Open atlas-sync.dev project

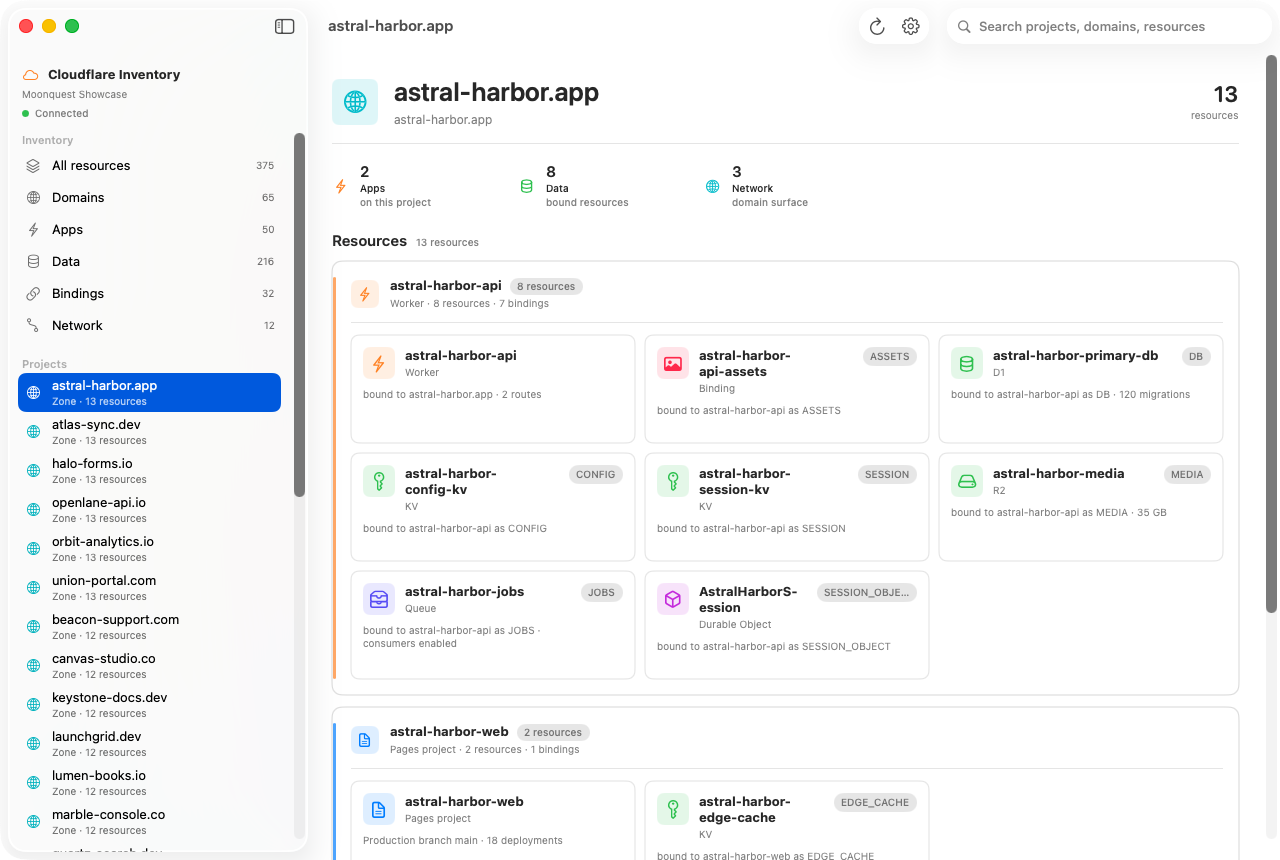point(150,432)
